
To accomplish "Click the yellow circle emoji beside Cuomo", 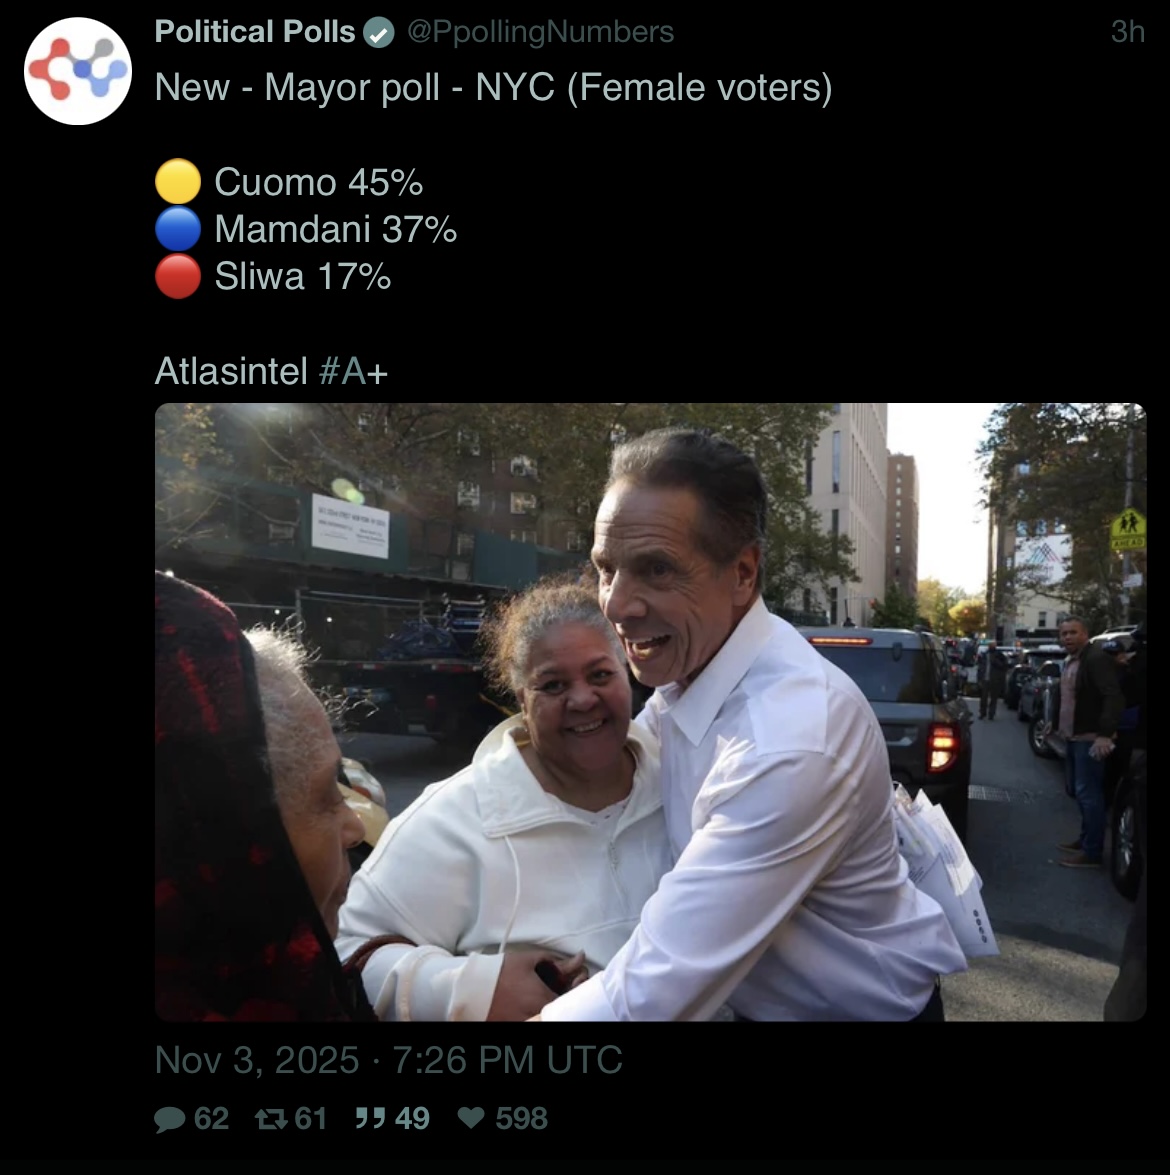I will [x=178, y=181].
